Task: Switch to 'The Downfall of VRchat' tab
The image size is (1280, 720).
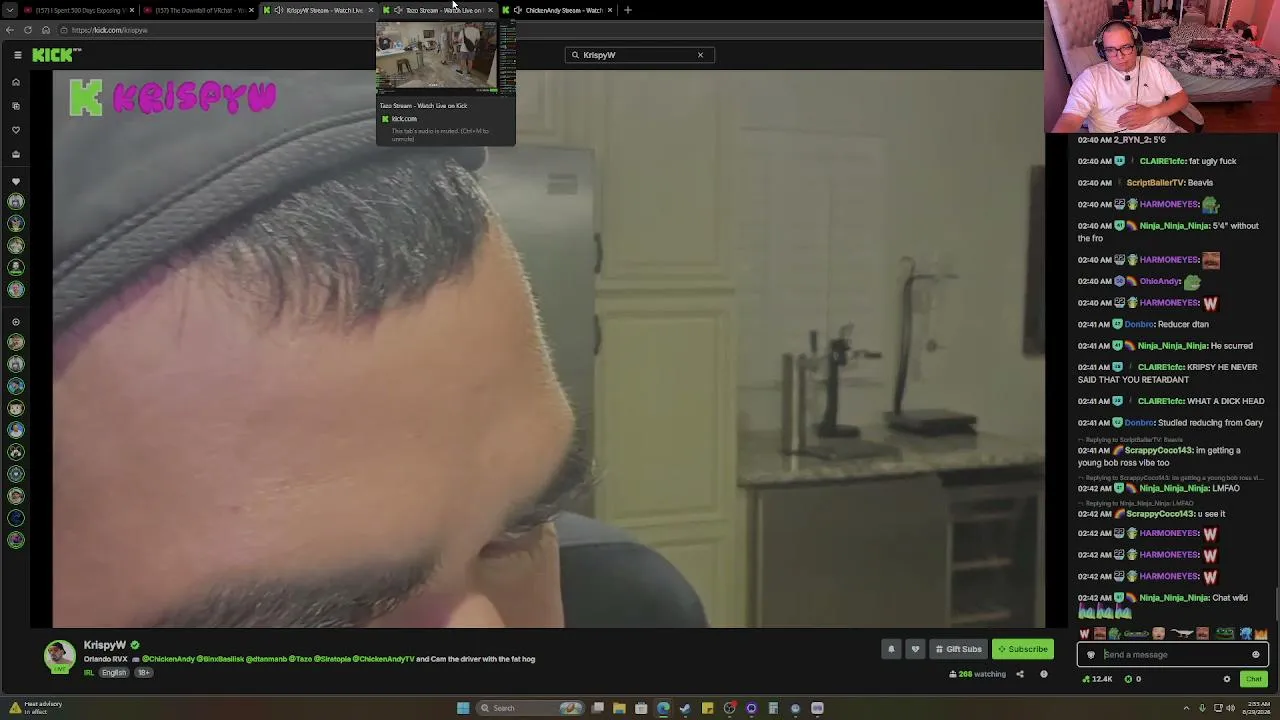Action: tap(198, 10)
